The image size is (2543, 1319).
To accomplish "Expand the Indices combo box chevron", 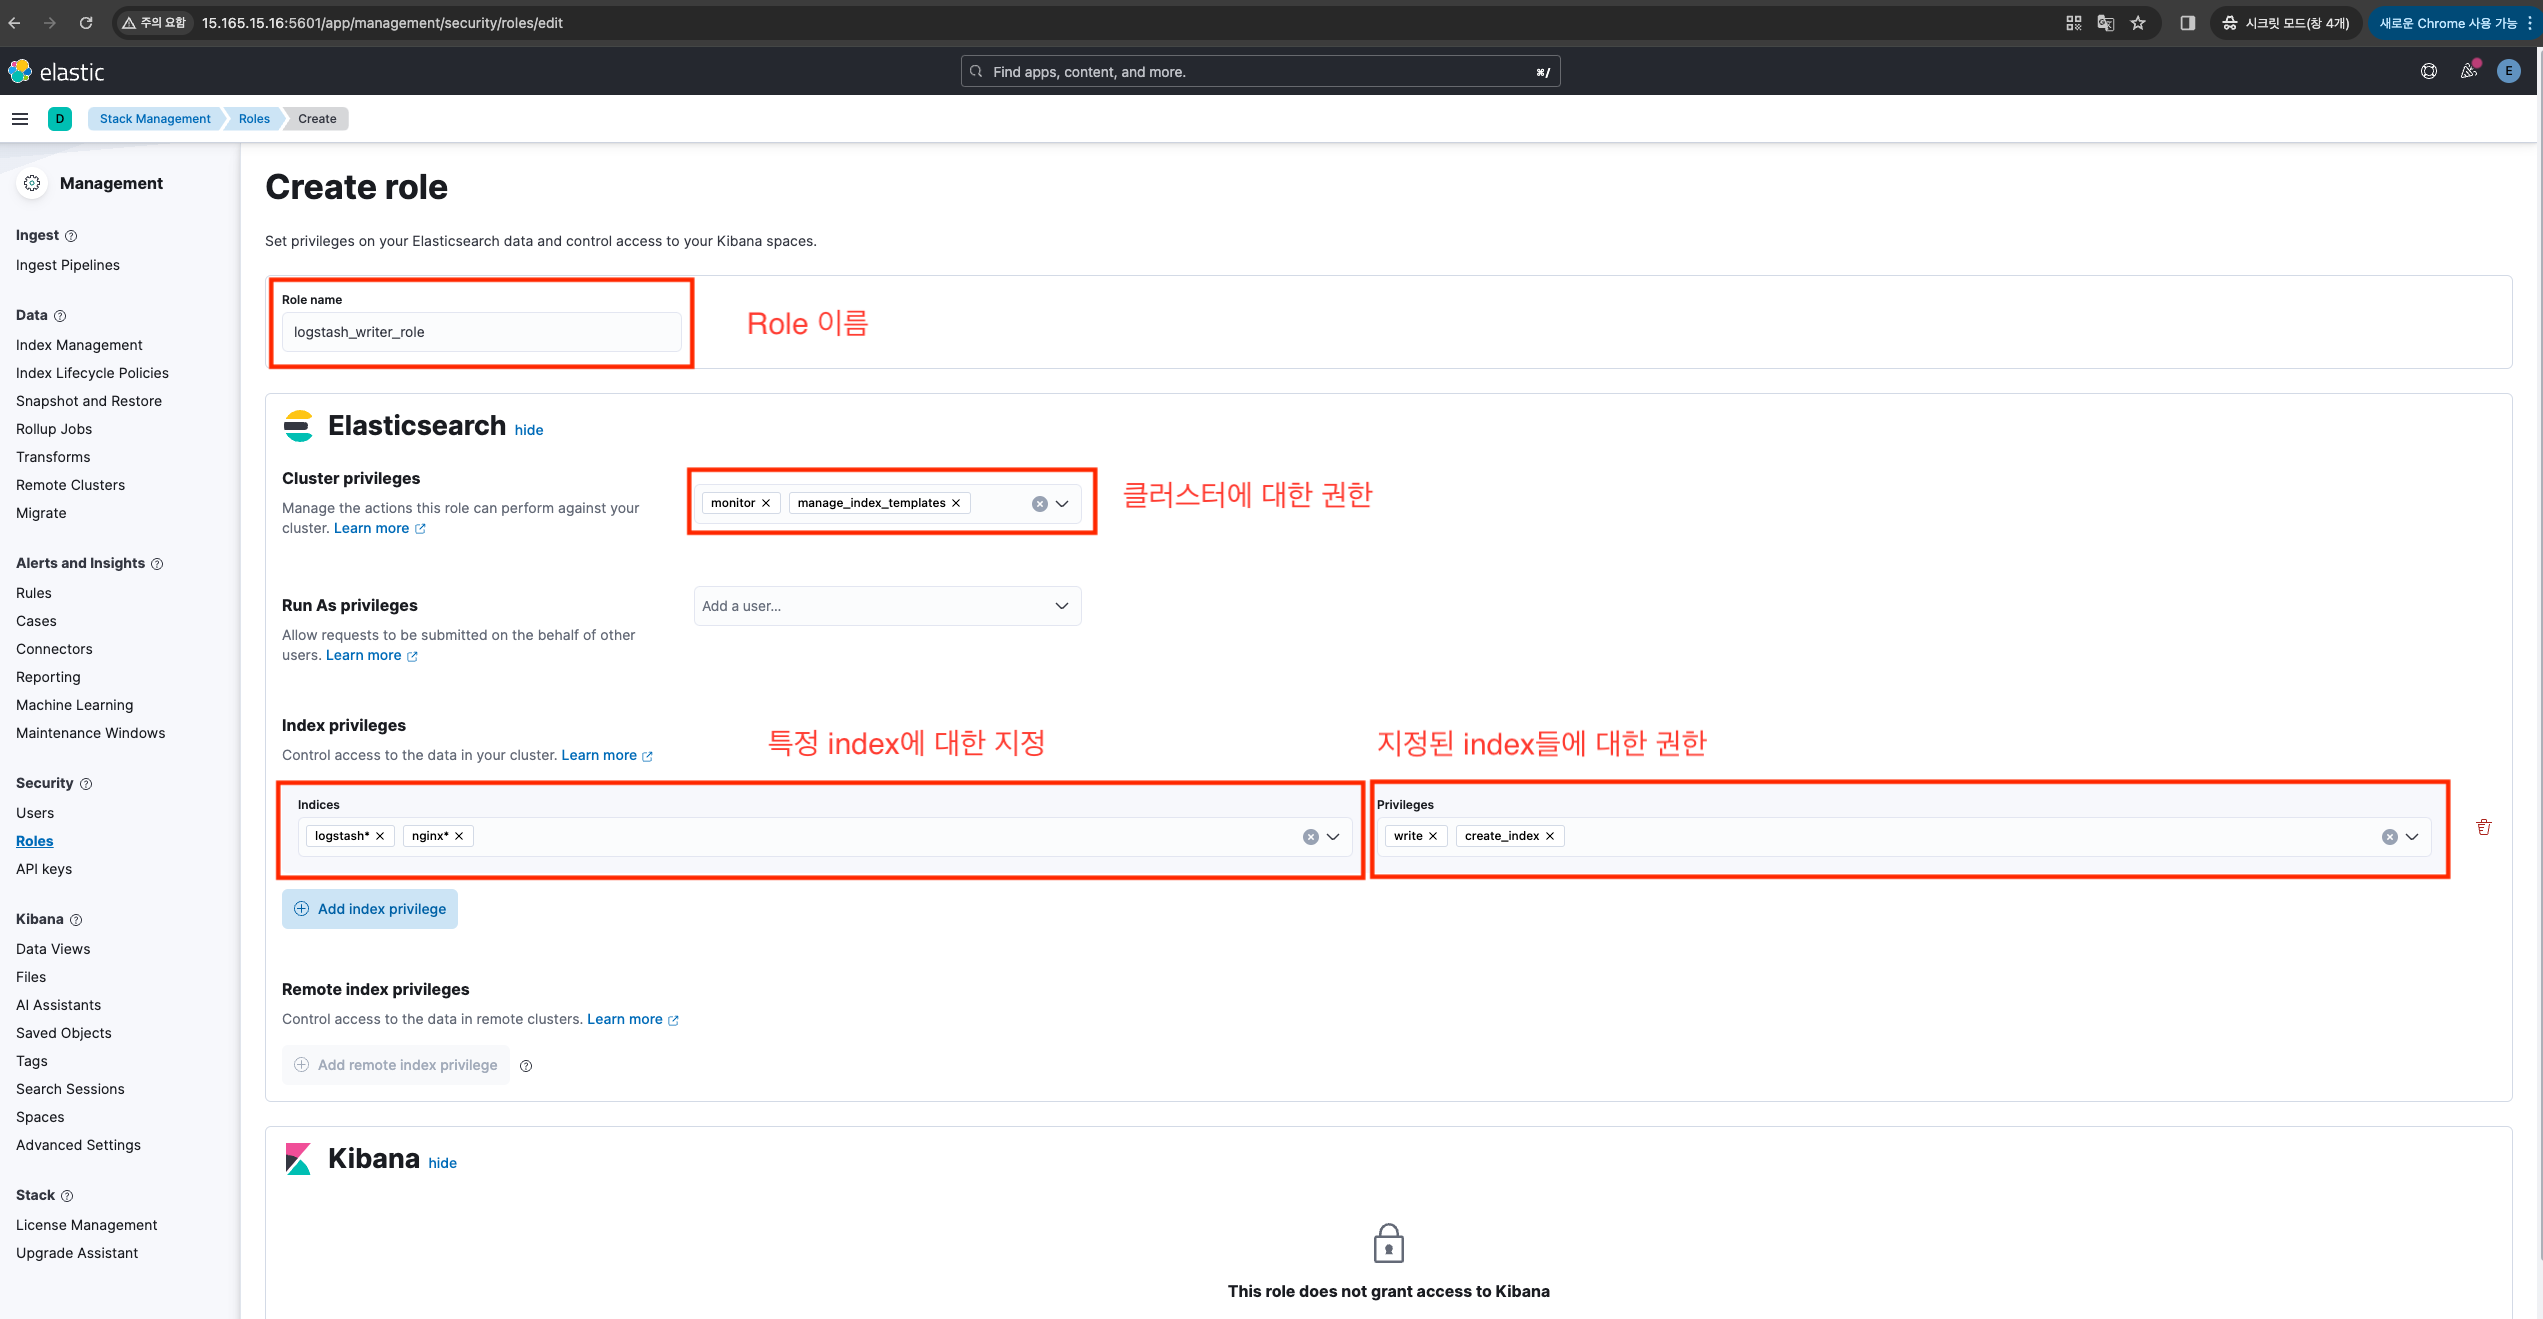I will point(1333,837).
